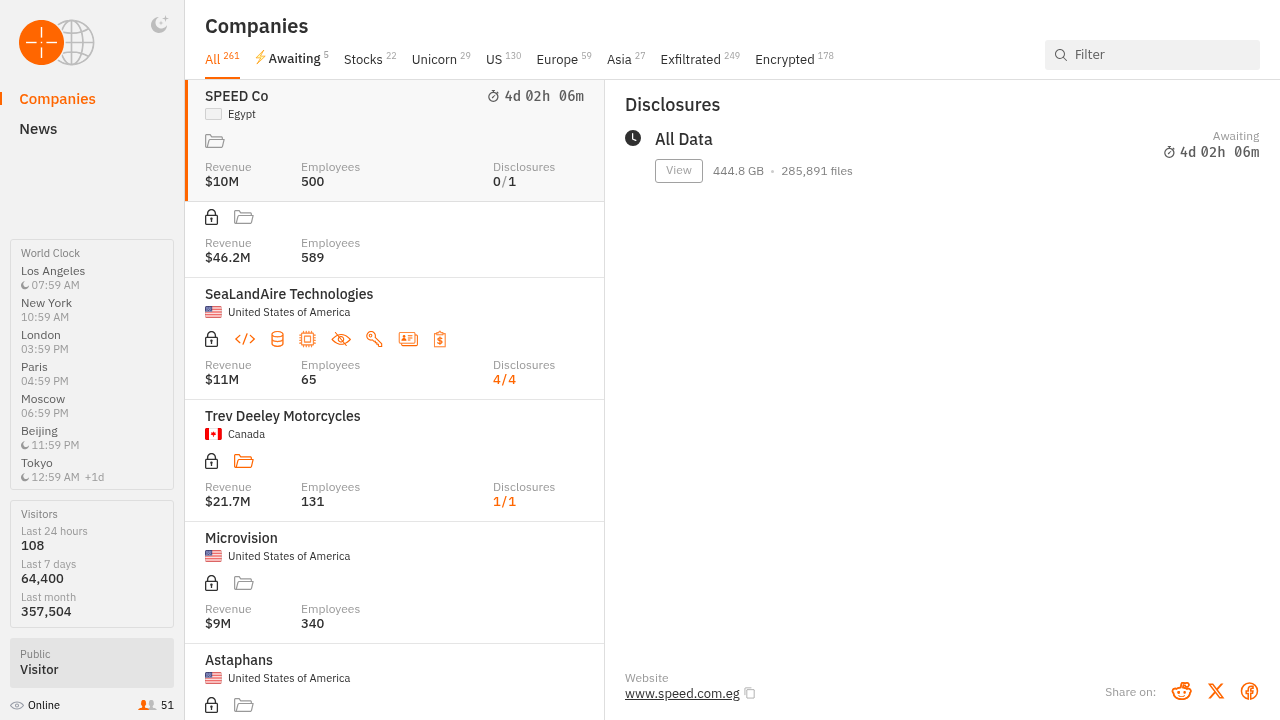Viewport: 1280px width, 720px height.
Task: Click the Filter search field
Action: (x=1152, y=55)
